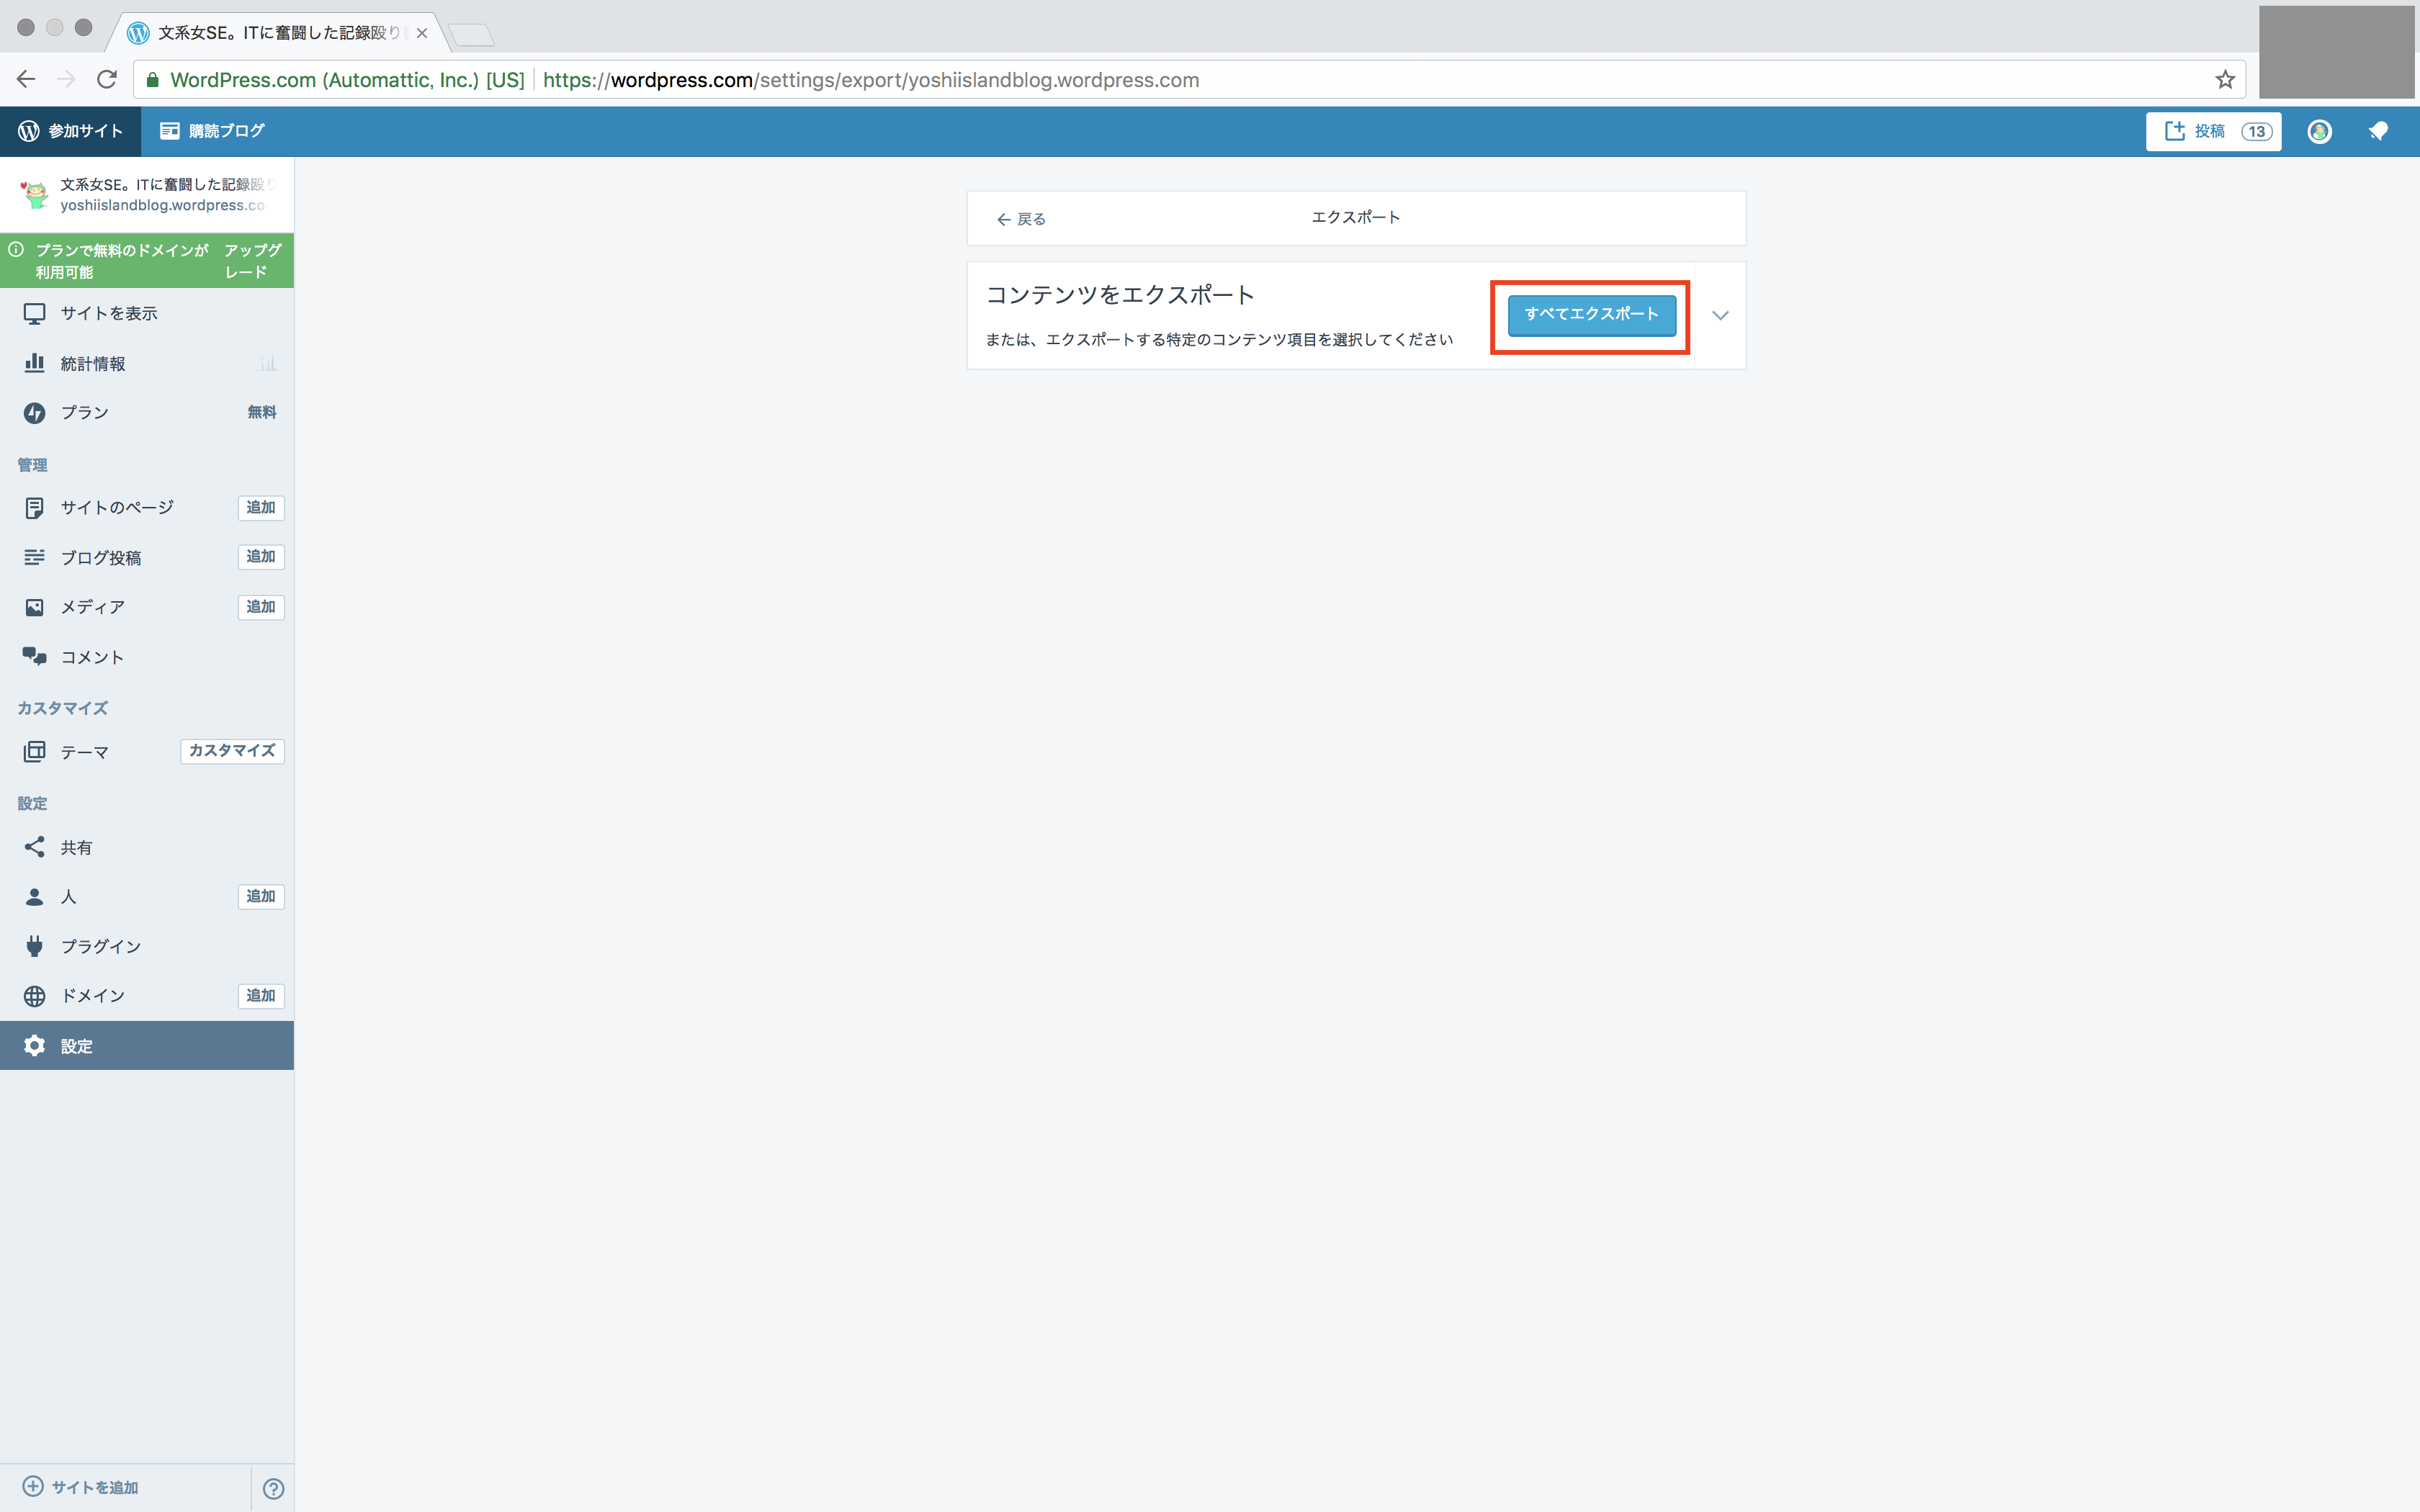Open プラン in the sidebar
2420x1512 pixels.
tap(147, 412)
